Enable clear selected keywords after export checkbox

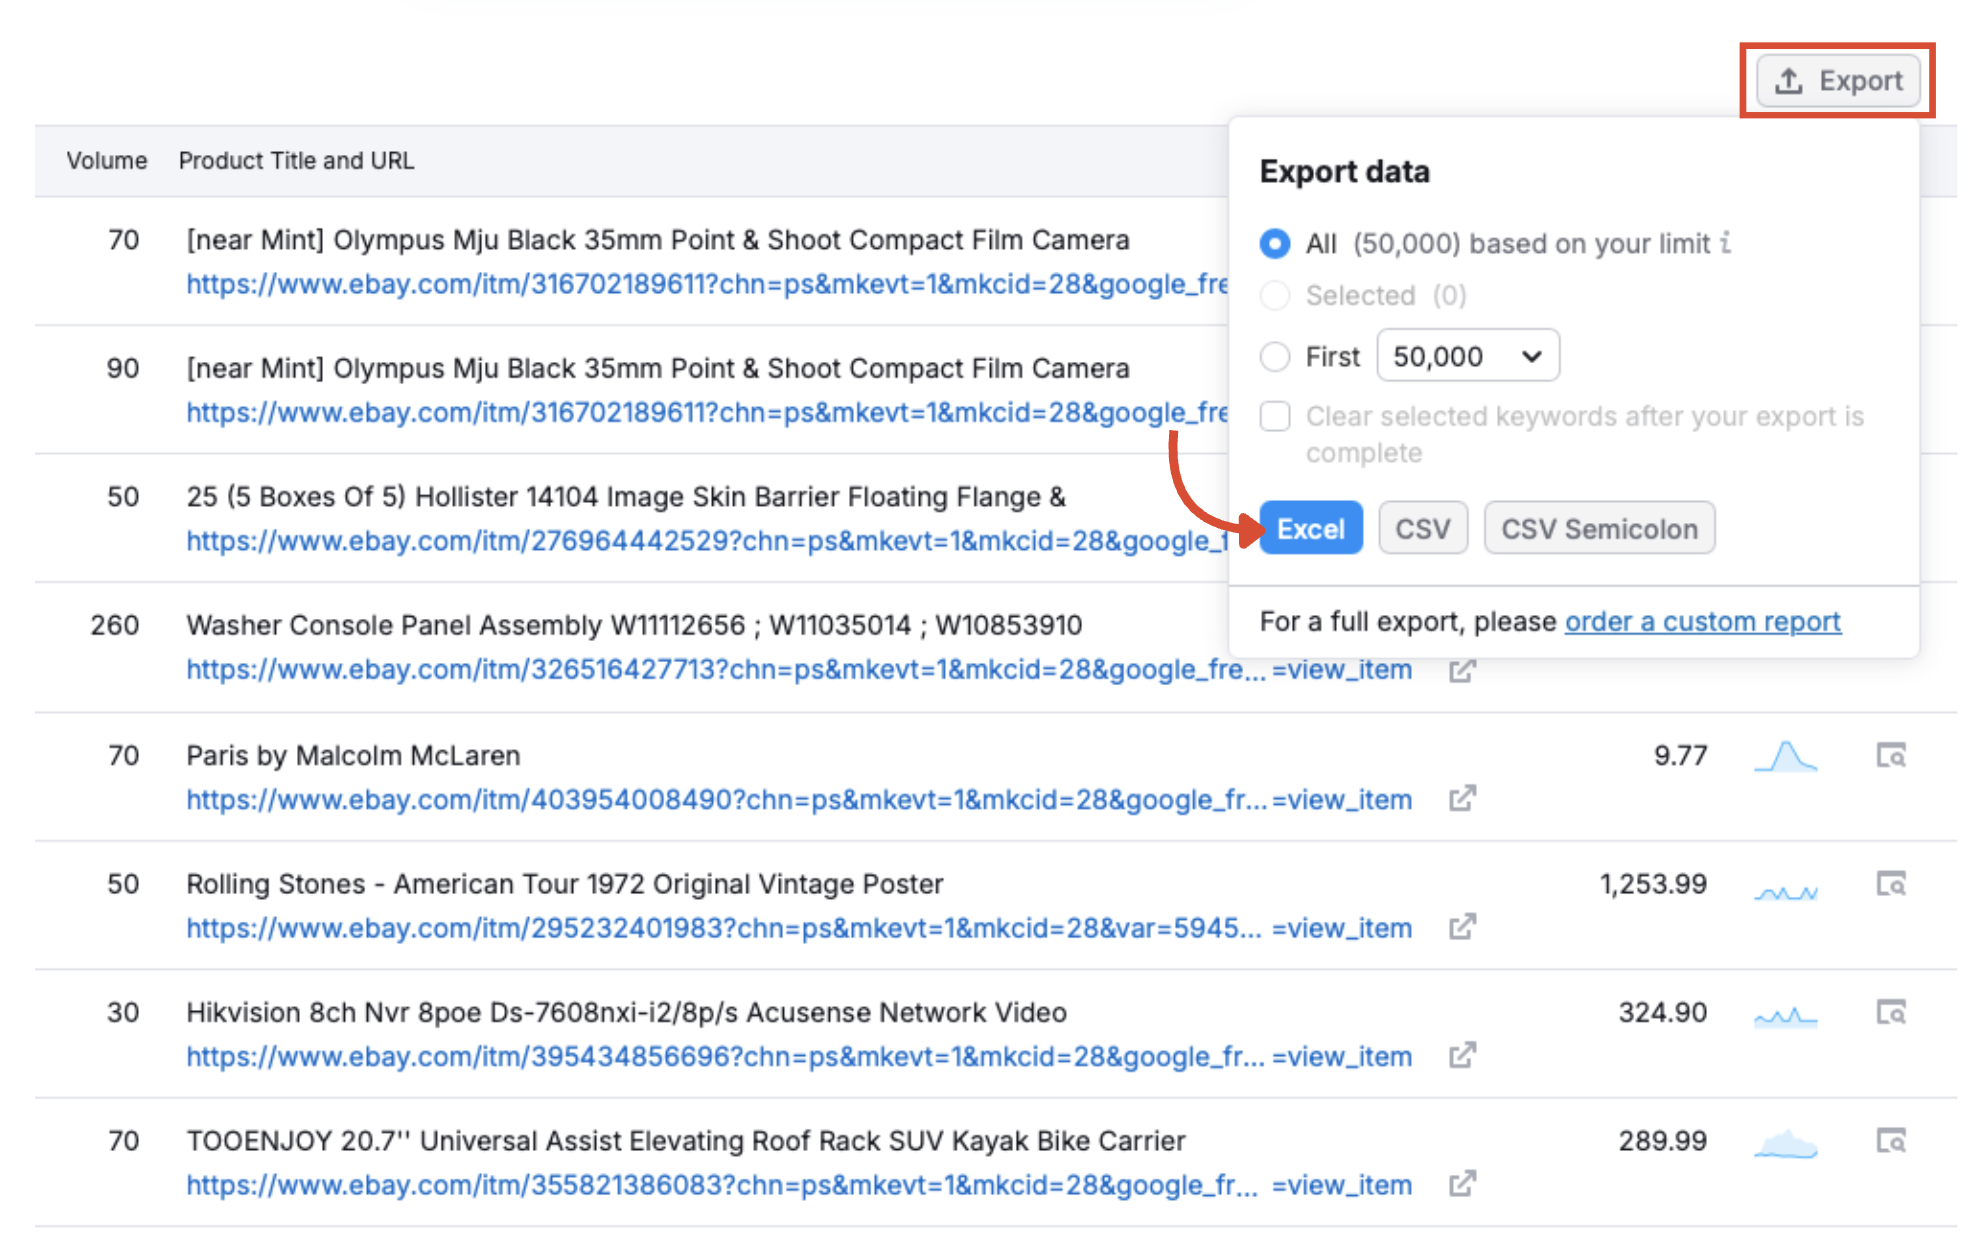coord(1275,417)
